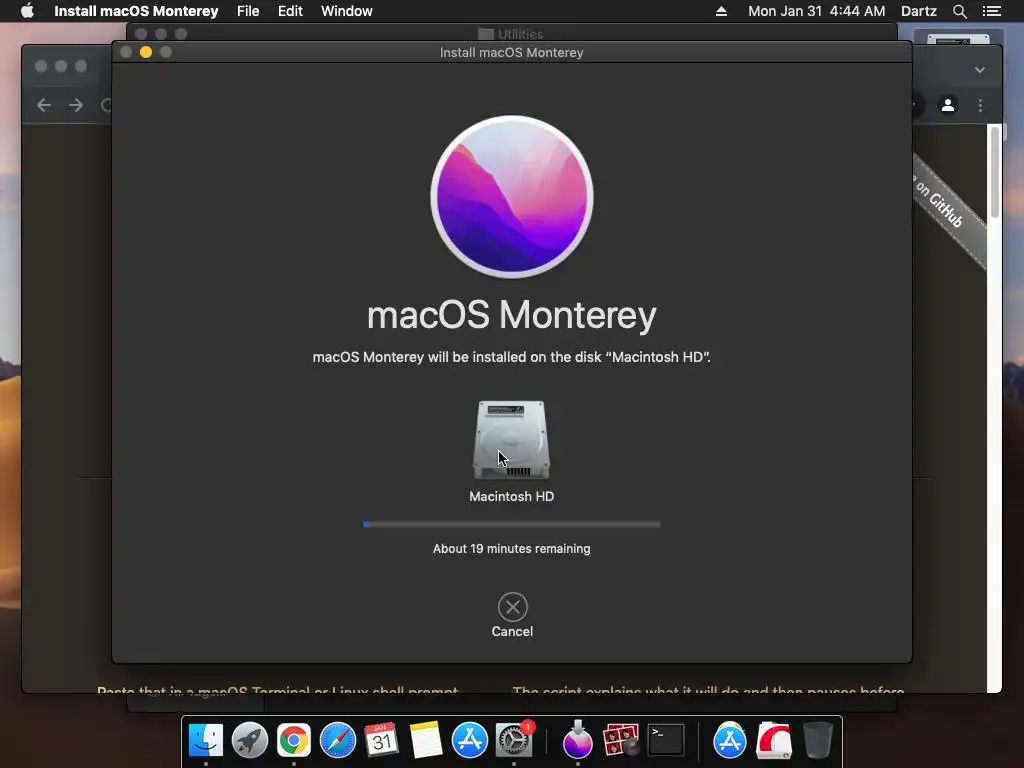Open Photo Booth from the Dock
Screen dimensions: 1024x768
coord(621,740)
